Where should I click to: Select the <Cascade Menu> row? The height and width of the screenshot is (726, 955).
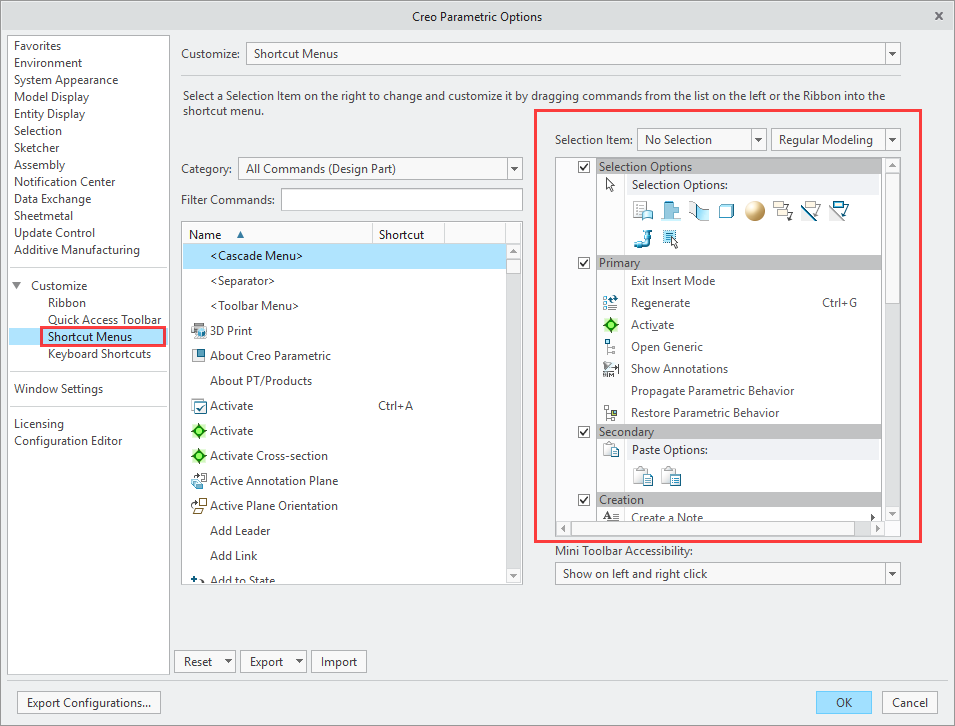pyautogui.click(x=344, y=256)
